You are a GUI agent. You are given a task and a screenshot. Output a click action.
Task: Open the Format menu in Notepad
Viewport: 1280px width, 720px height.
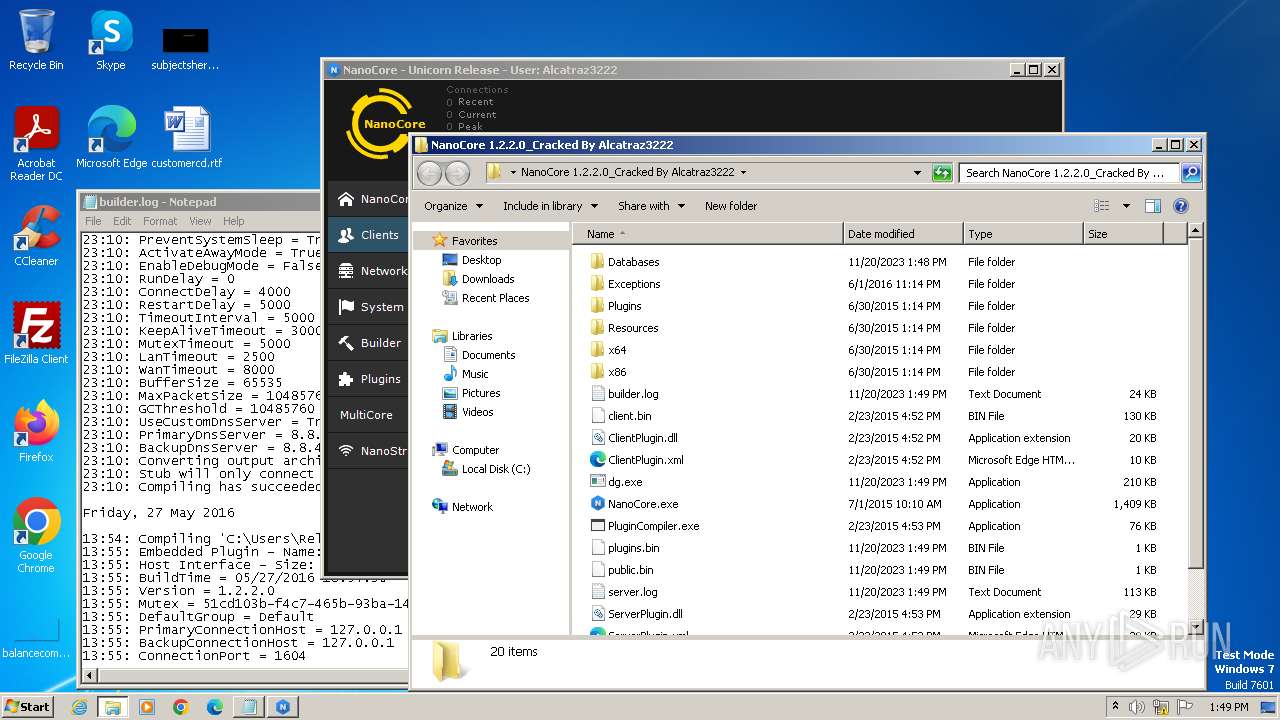click(160, 221)
